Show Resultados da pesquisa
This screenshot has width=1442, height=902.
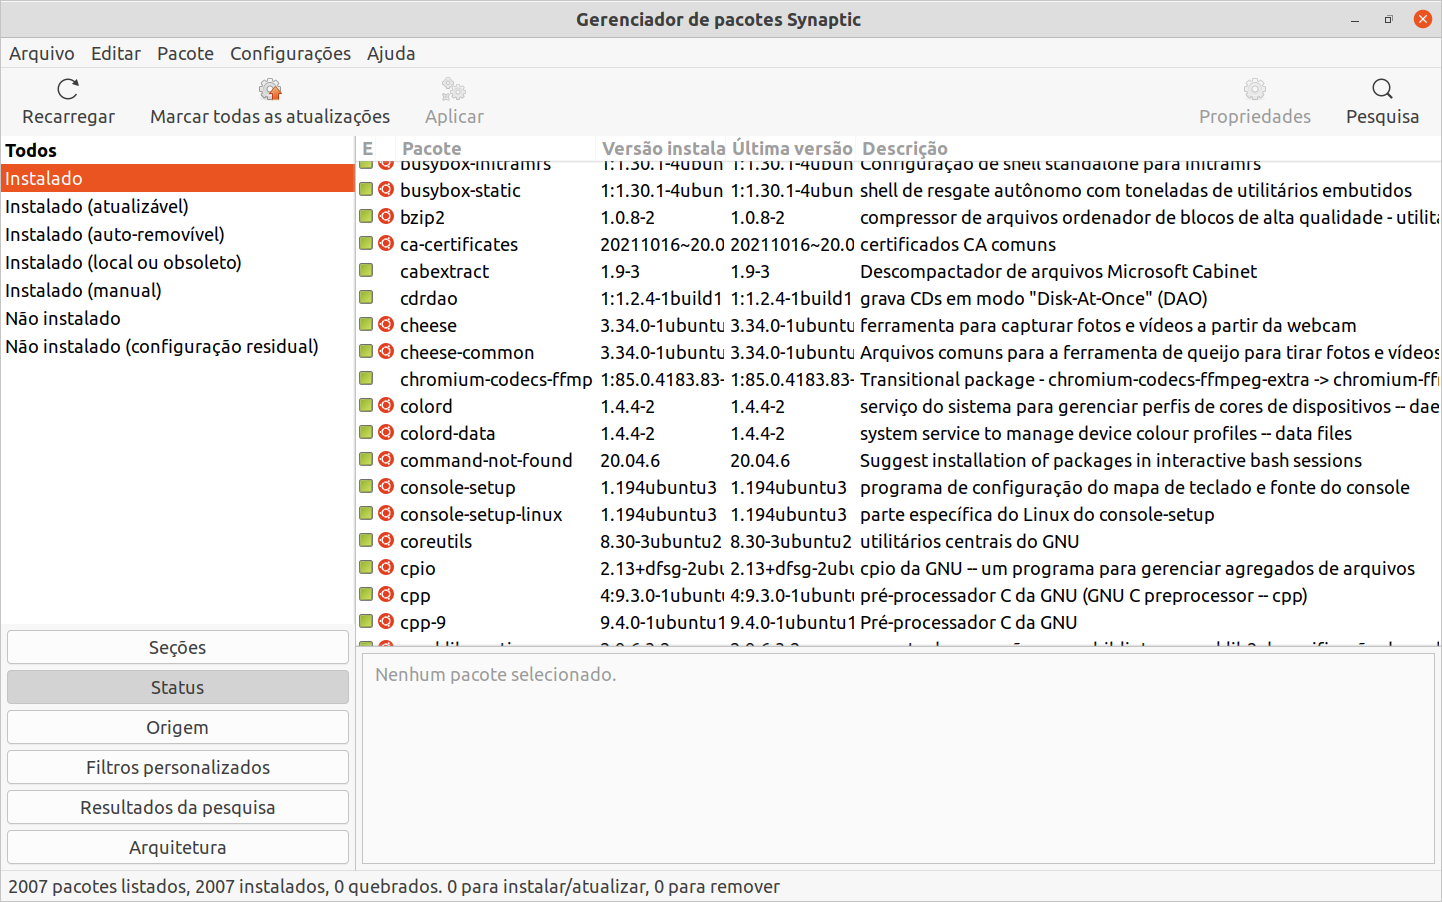point(178,807)
